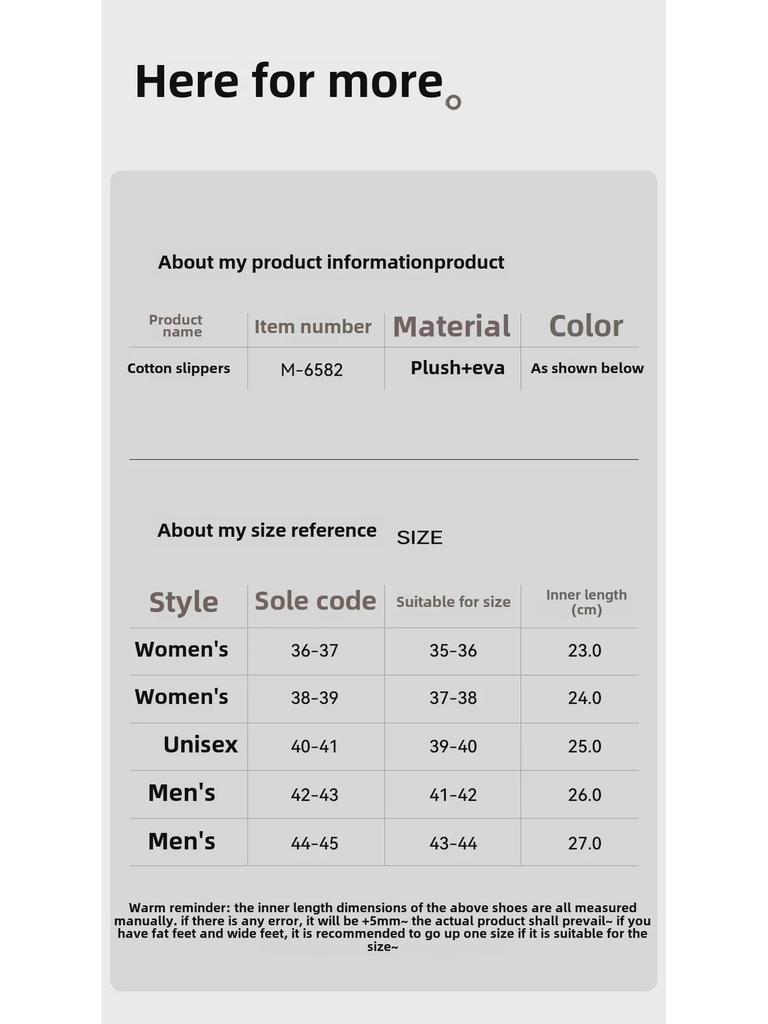This screenshot has height=1024, width=768.
Task: Select the Unisex style row label
Action: tap(200, 745)
